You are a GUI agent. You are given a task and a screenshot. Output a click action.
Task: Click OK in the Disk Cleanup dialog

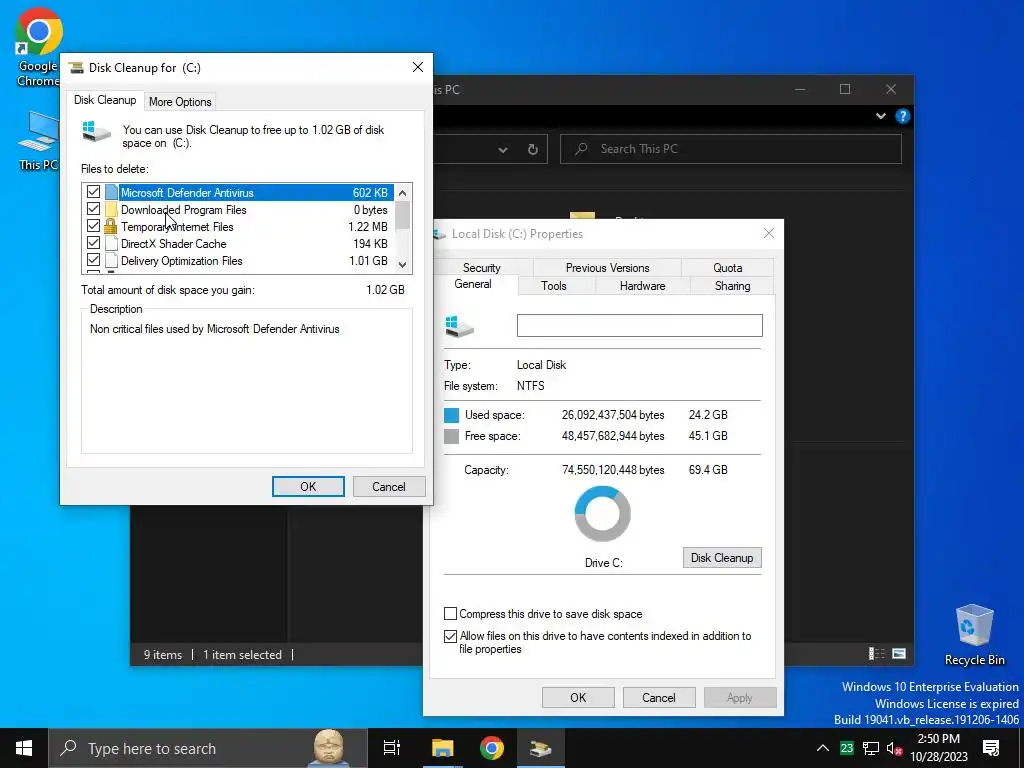coord(308,487)
